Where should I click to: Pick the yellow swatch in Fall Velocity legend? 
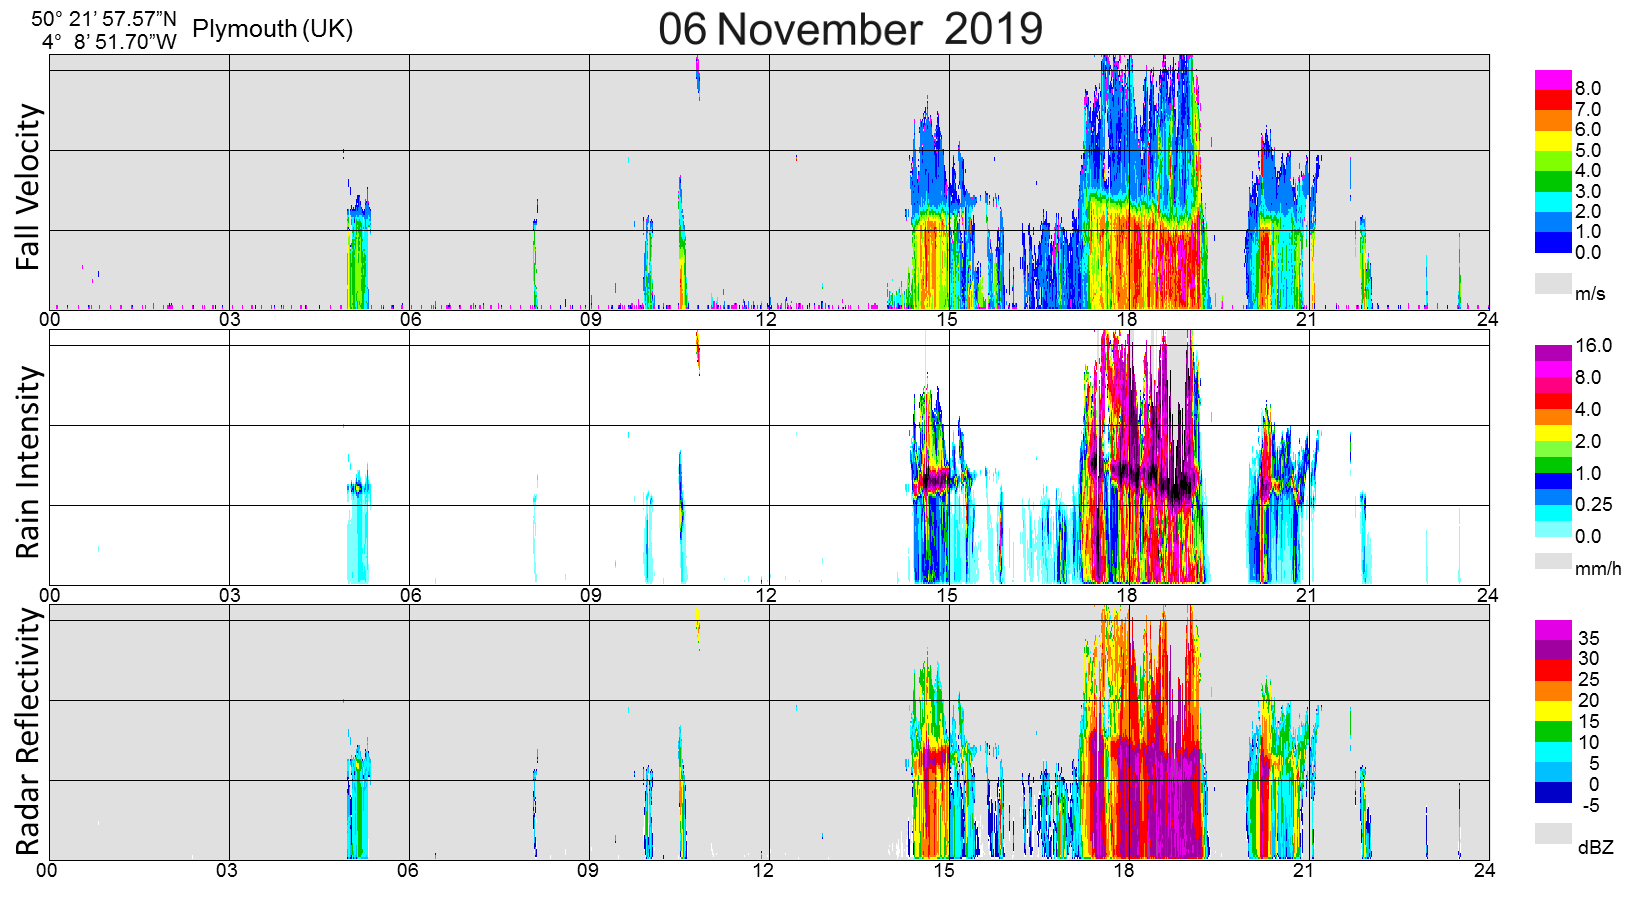1553,141
